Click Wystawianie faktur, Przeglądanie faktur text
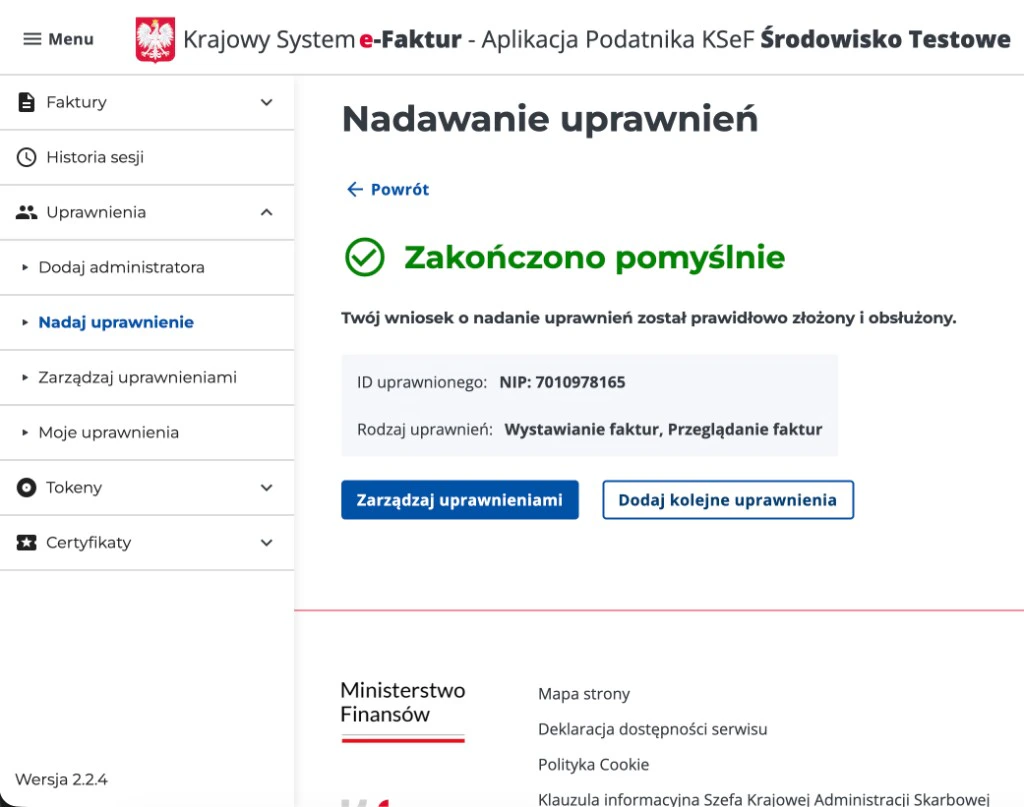The height and width of the screenshot is (807, 1024). click(x=664, y=429)
